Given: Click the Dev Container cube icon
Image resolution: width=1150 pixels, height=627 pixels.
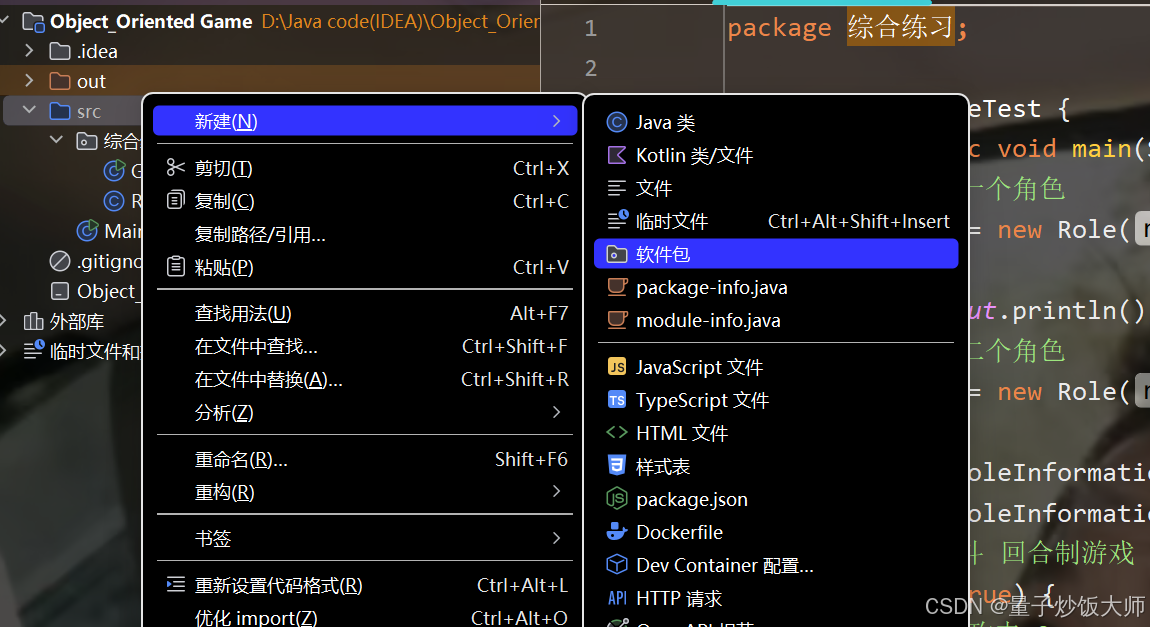Looking at the screenshot, I should (x=617, y=565).
